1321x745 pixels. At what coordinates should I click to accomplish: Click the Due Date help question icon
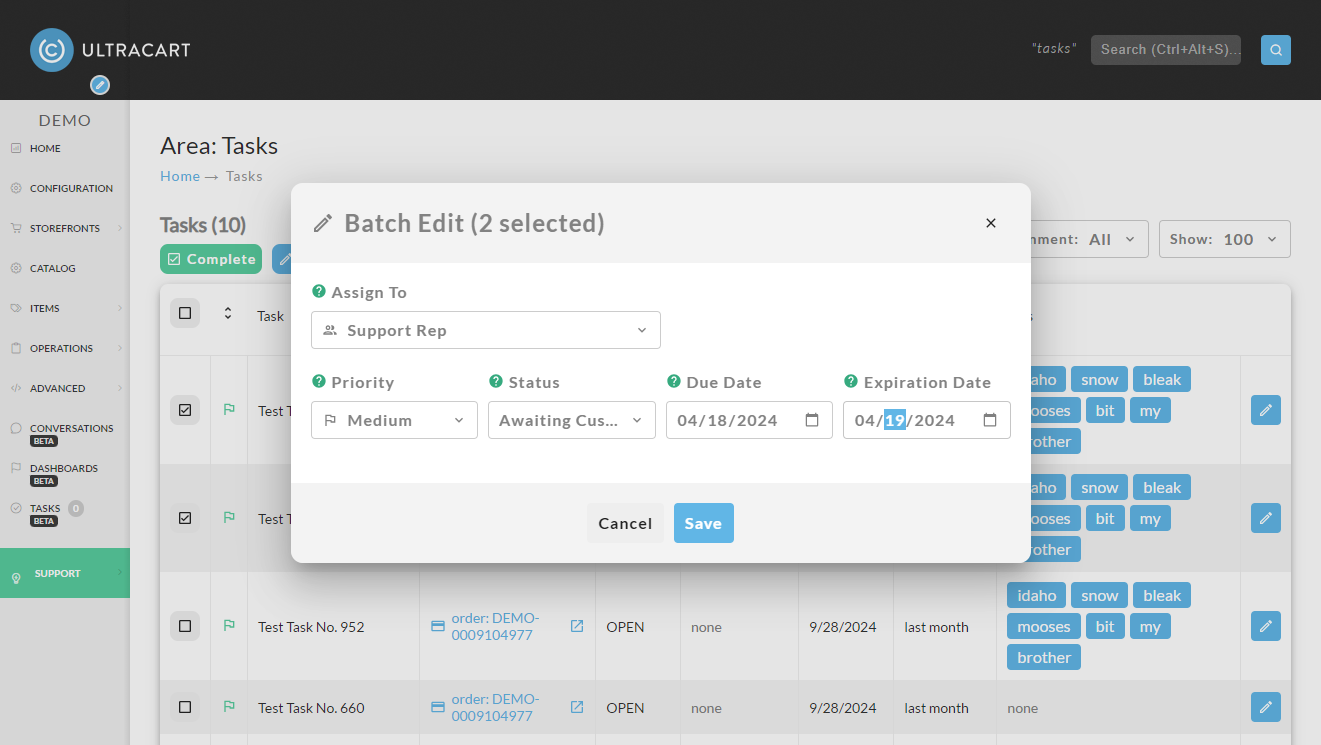coord(674,382)
